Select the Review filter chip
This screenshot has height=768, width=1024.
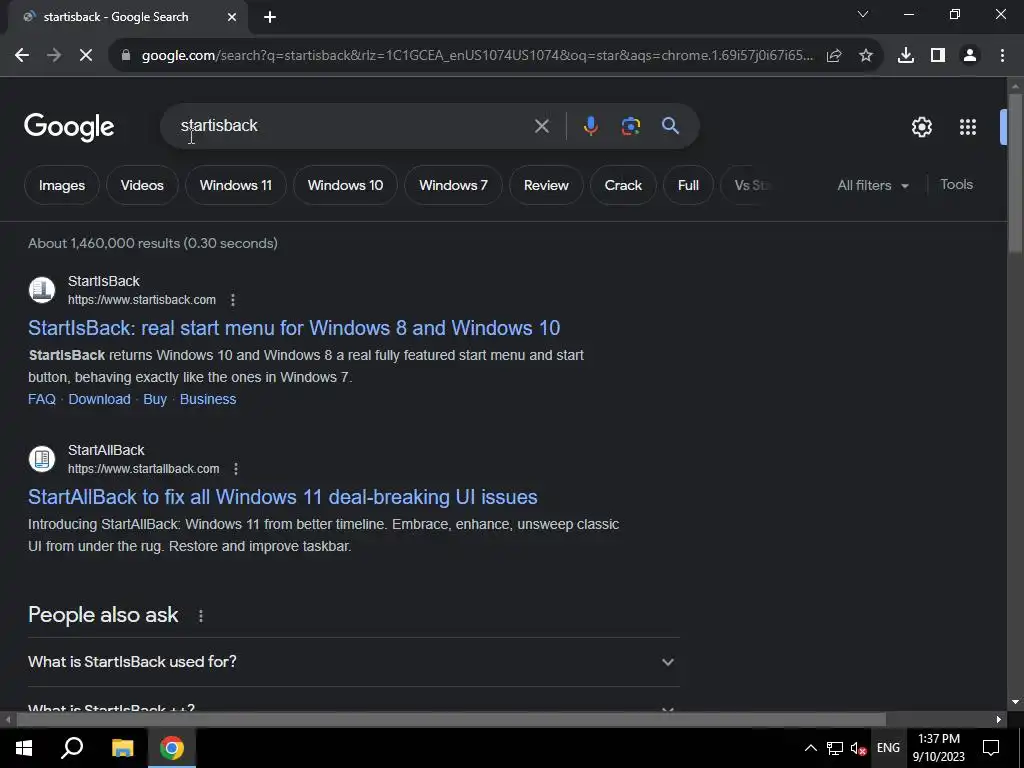(546, 185)
